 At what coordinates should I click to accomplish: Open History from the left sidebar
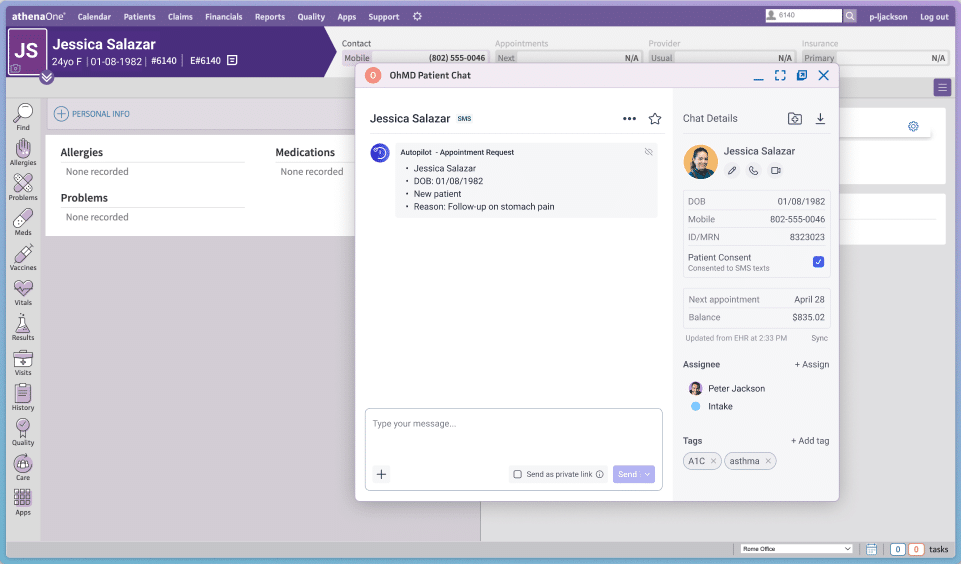click(x=23, y=397)
